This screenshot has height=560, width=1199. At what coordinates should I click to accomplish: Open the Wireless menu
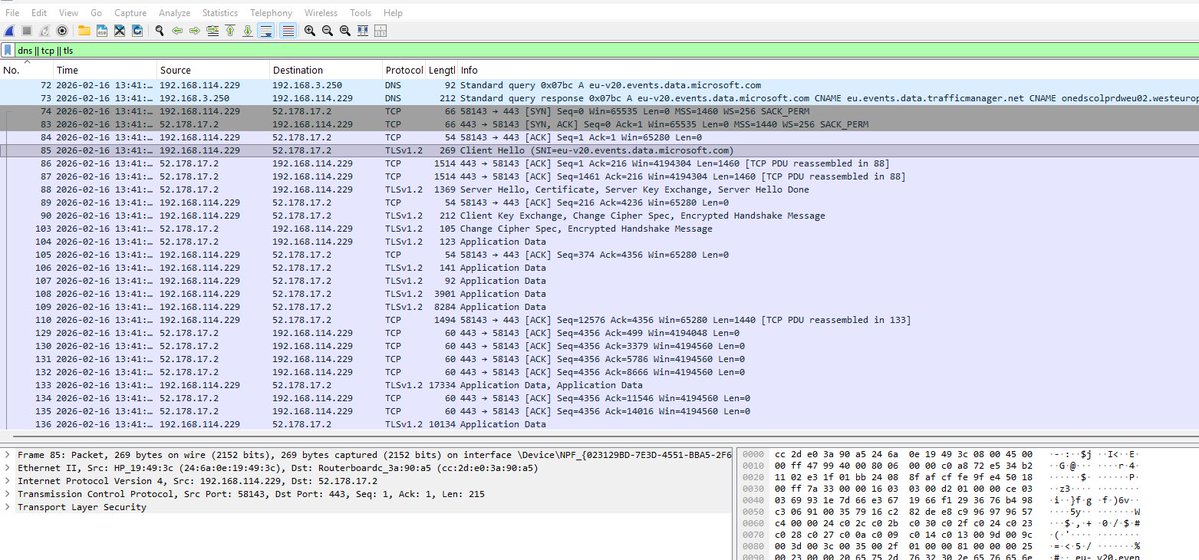(320, 13)
